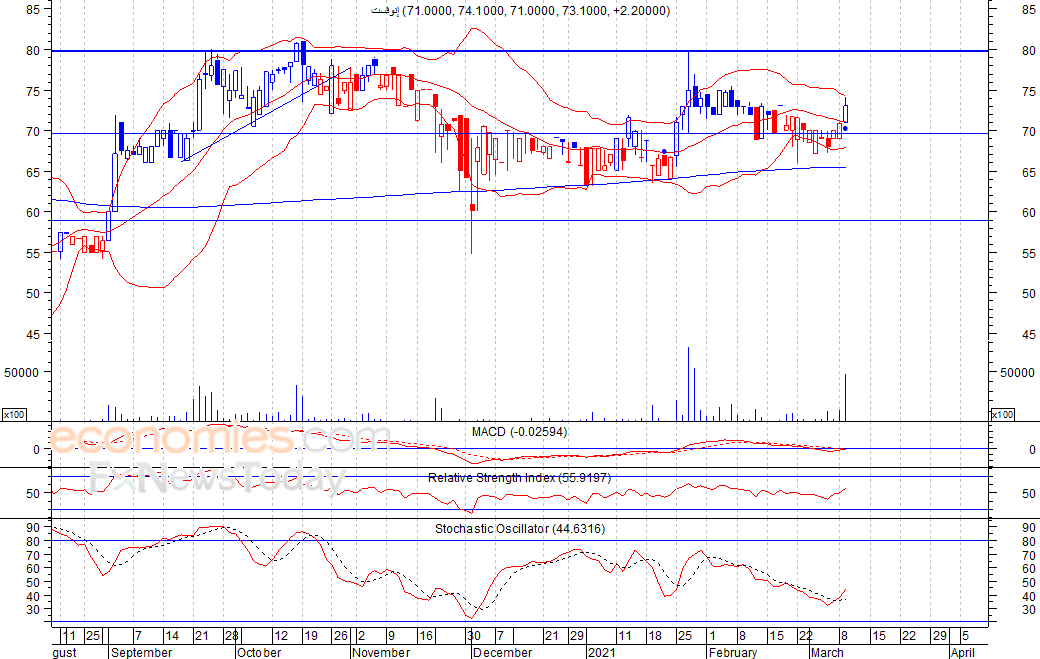
Task: Click the Stochastic 80 label on the right axis
Action: coord(1029,541)
